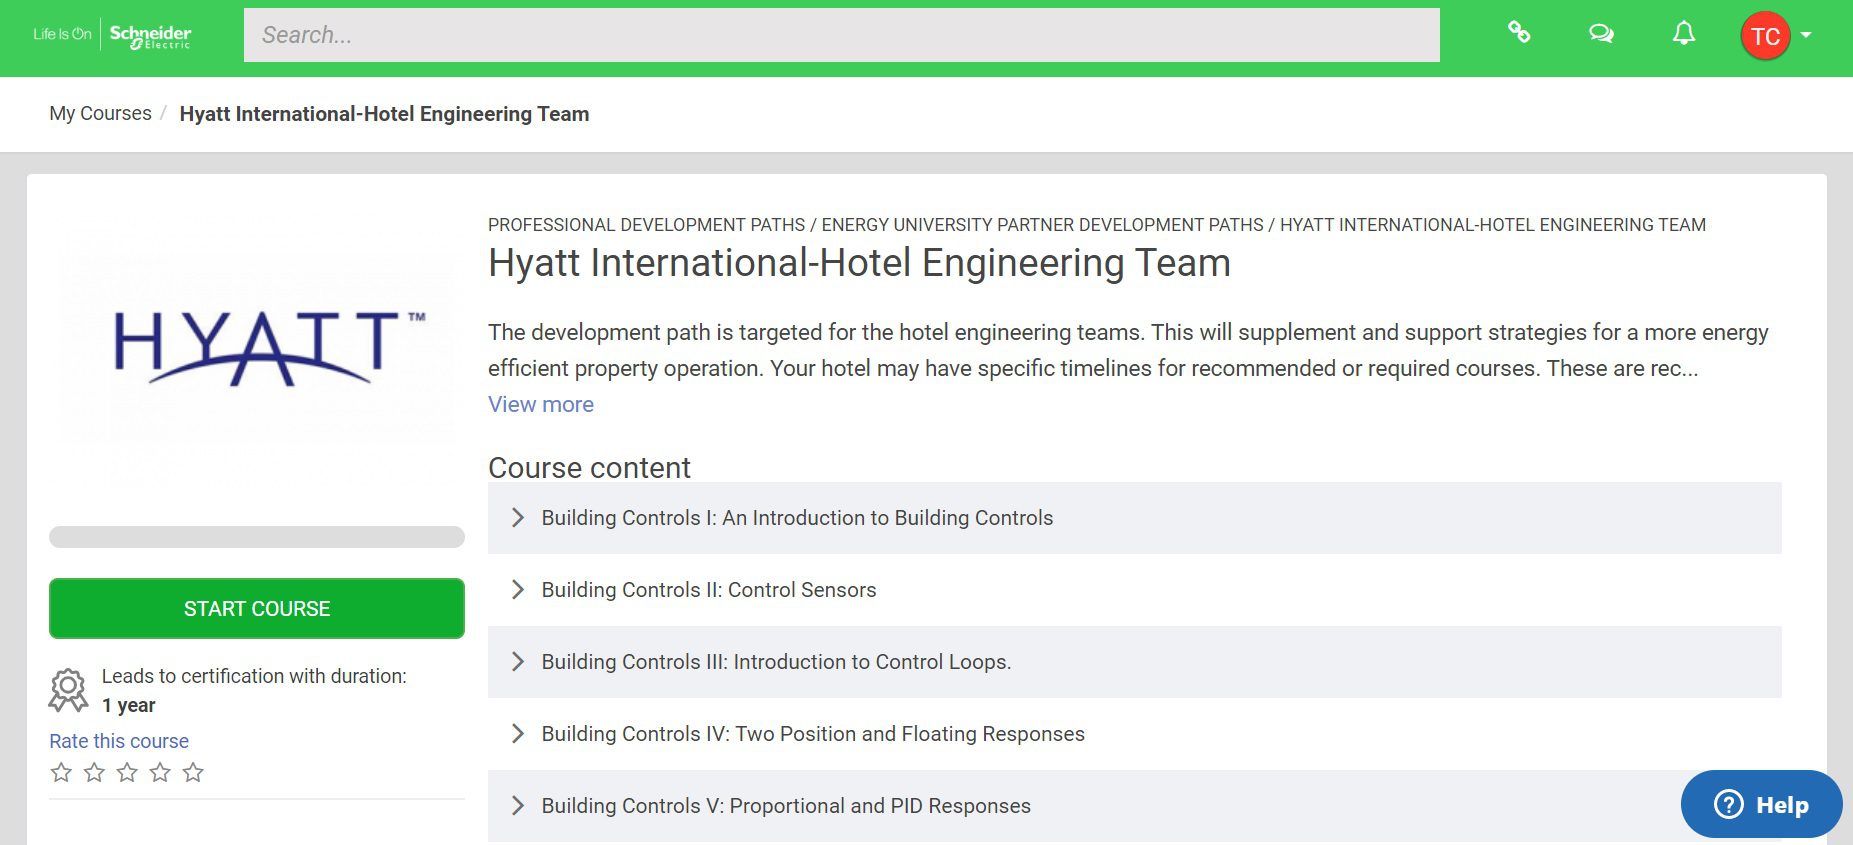Open the links icon in header
1853x845 pixels.
pyautogui.click(x=1519, y=33)
